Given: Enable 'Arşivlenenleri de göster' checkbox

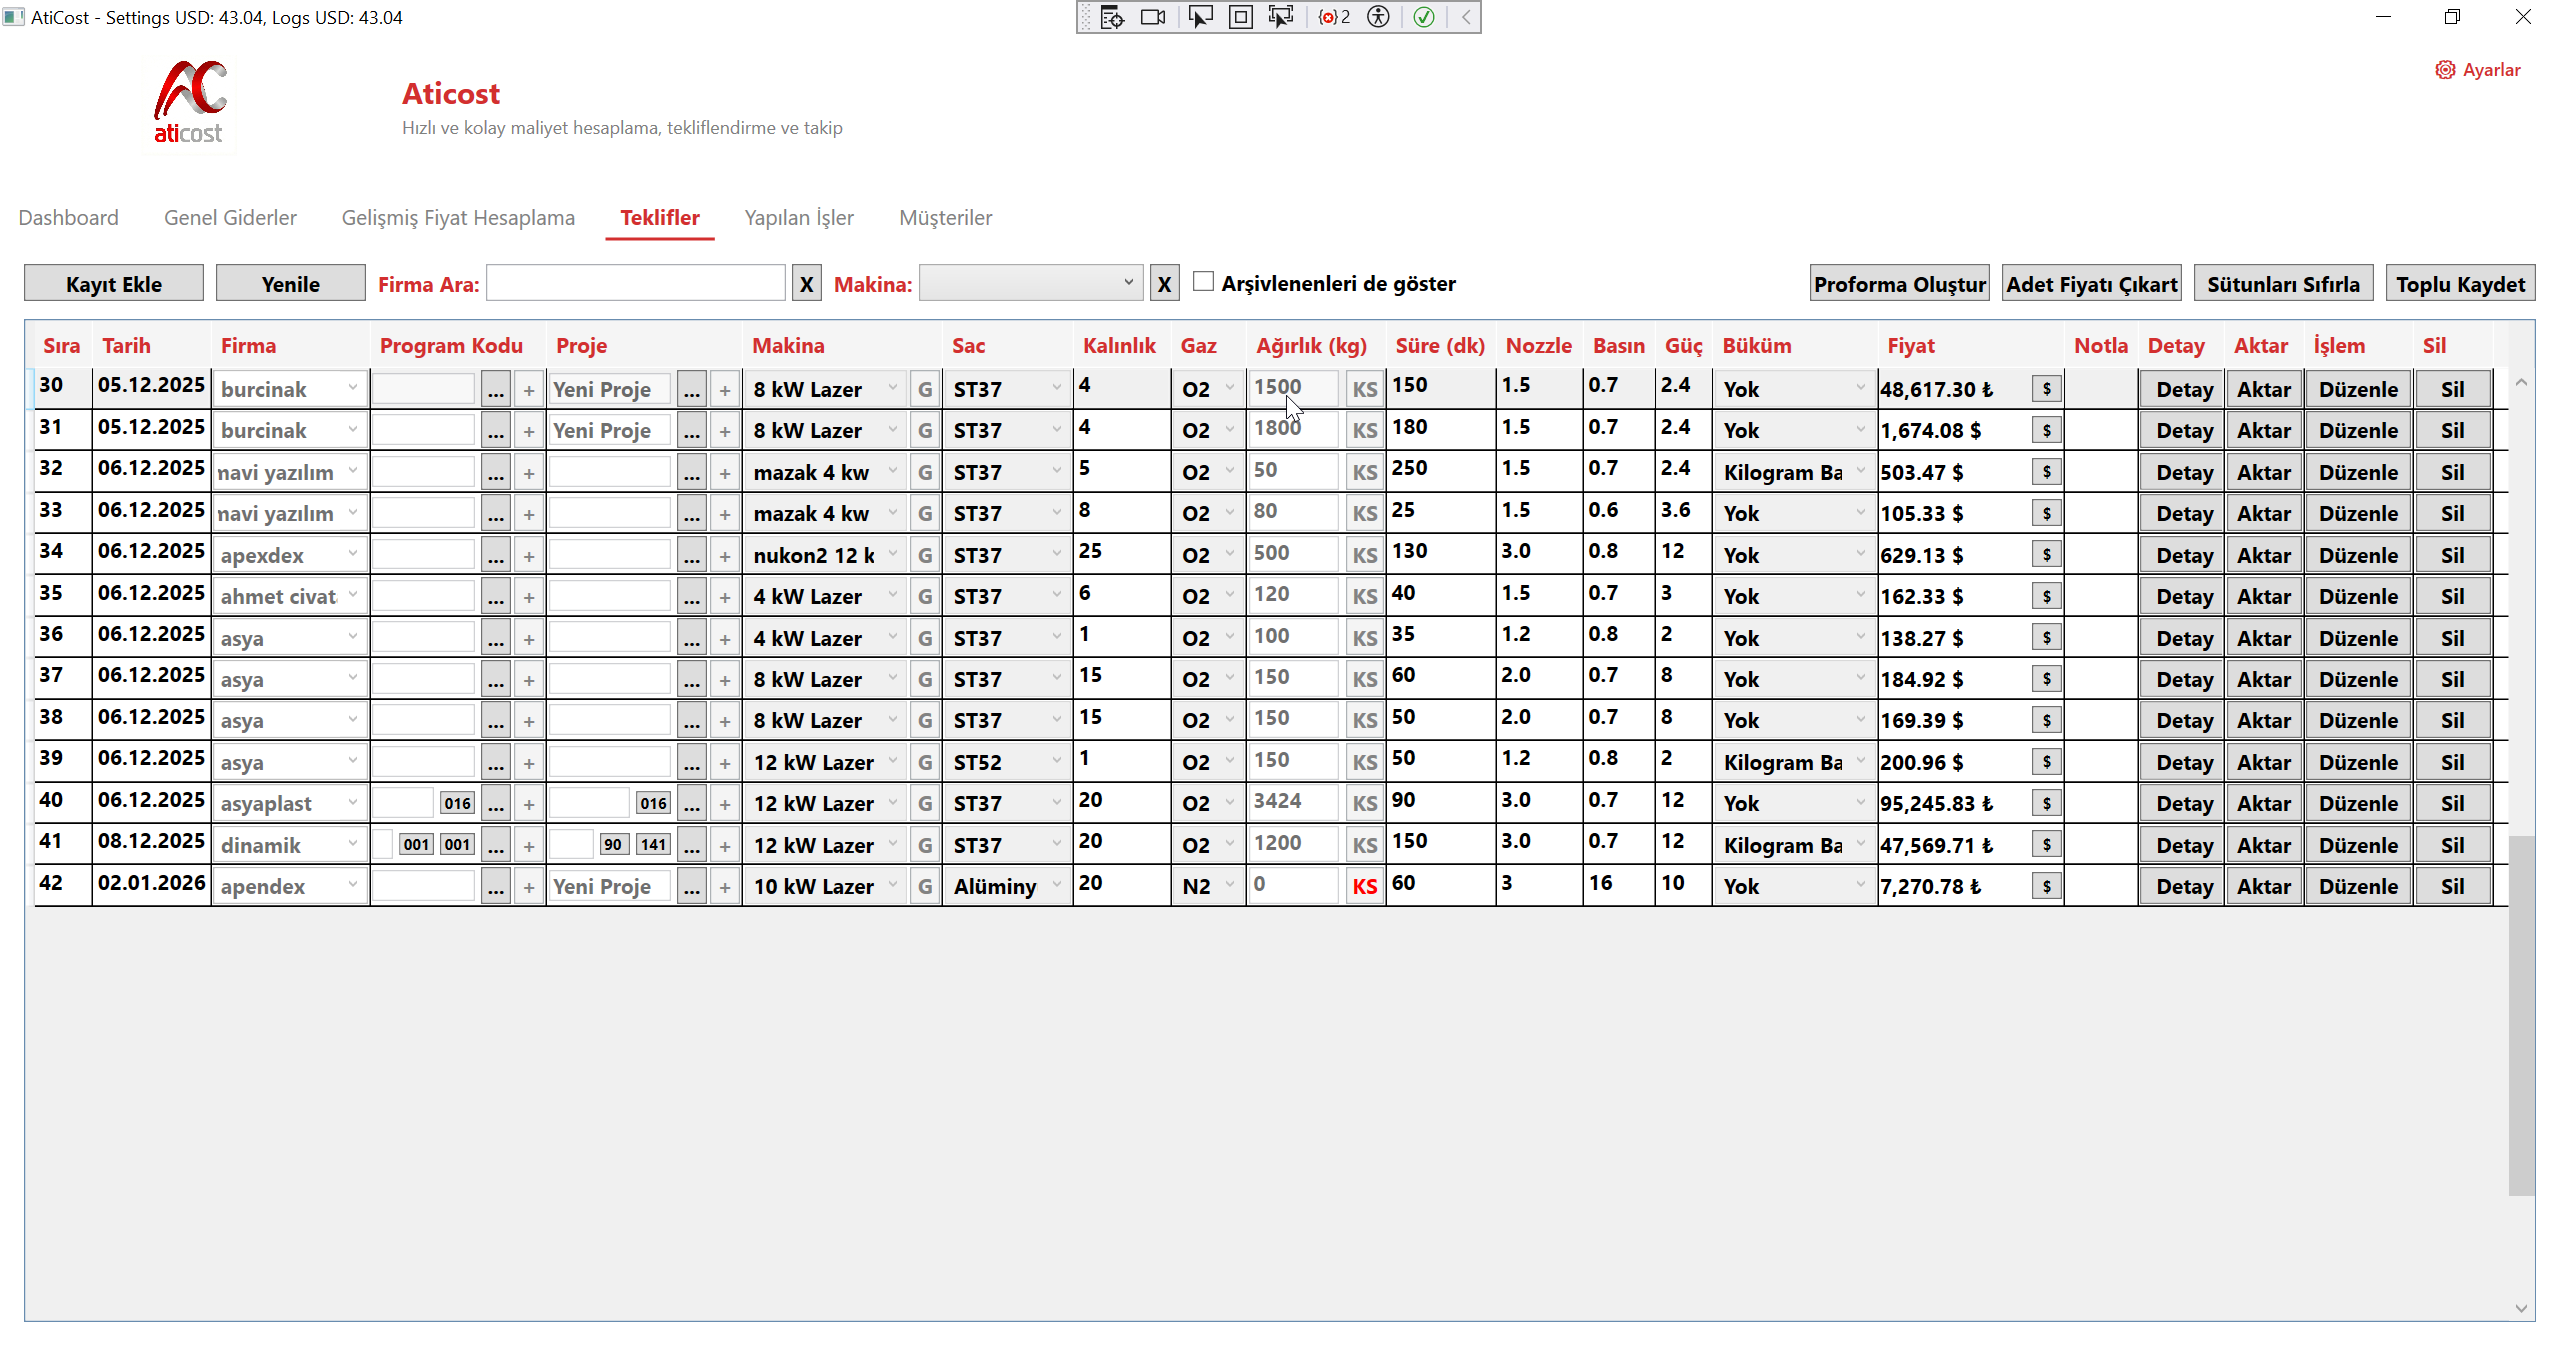Looking at the screenshot, I should (x=1204, y=282).
